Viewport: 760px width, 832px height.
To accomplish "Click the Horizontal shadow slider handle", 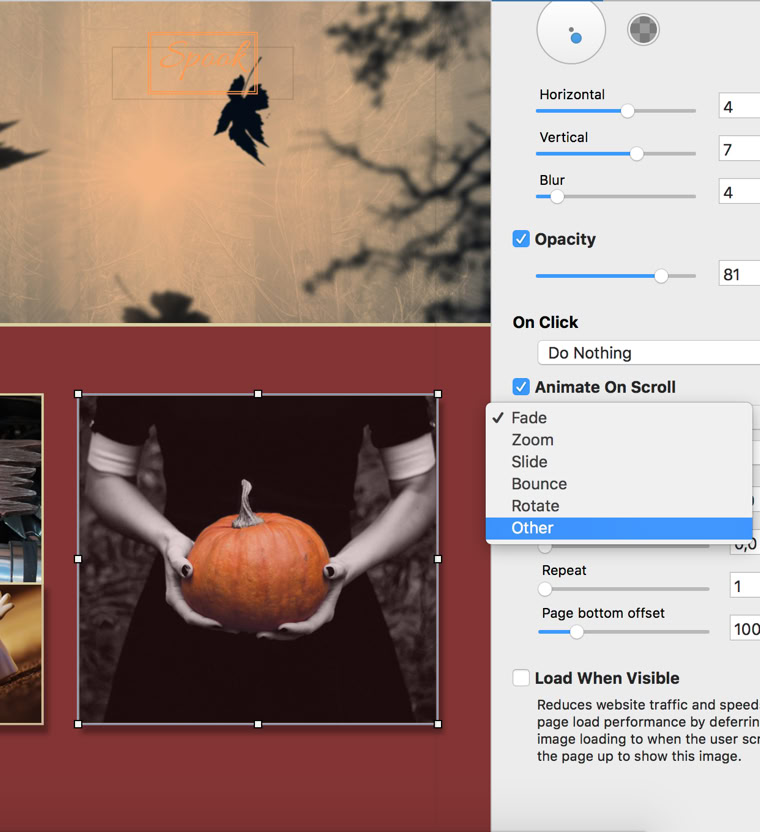I will tap(627, 111).
